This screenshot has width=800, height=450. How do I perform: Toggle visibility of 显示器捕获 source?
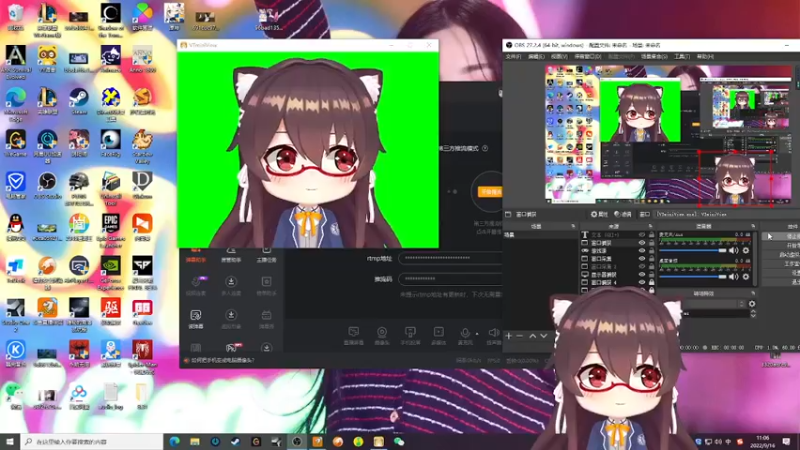pyautogui.click(x=642, y=274)
